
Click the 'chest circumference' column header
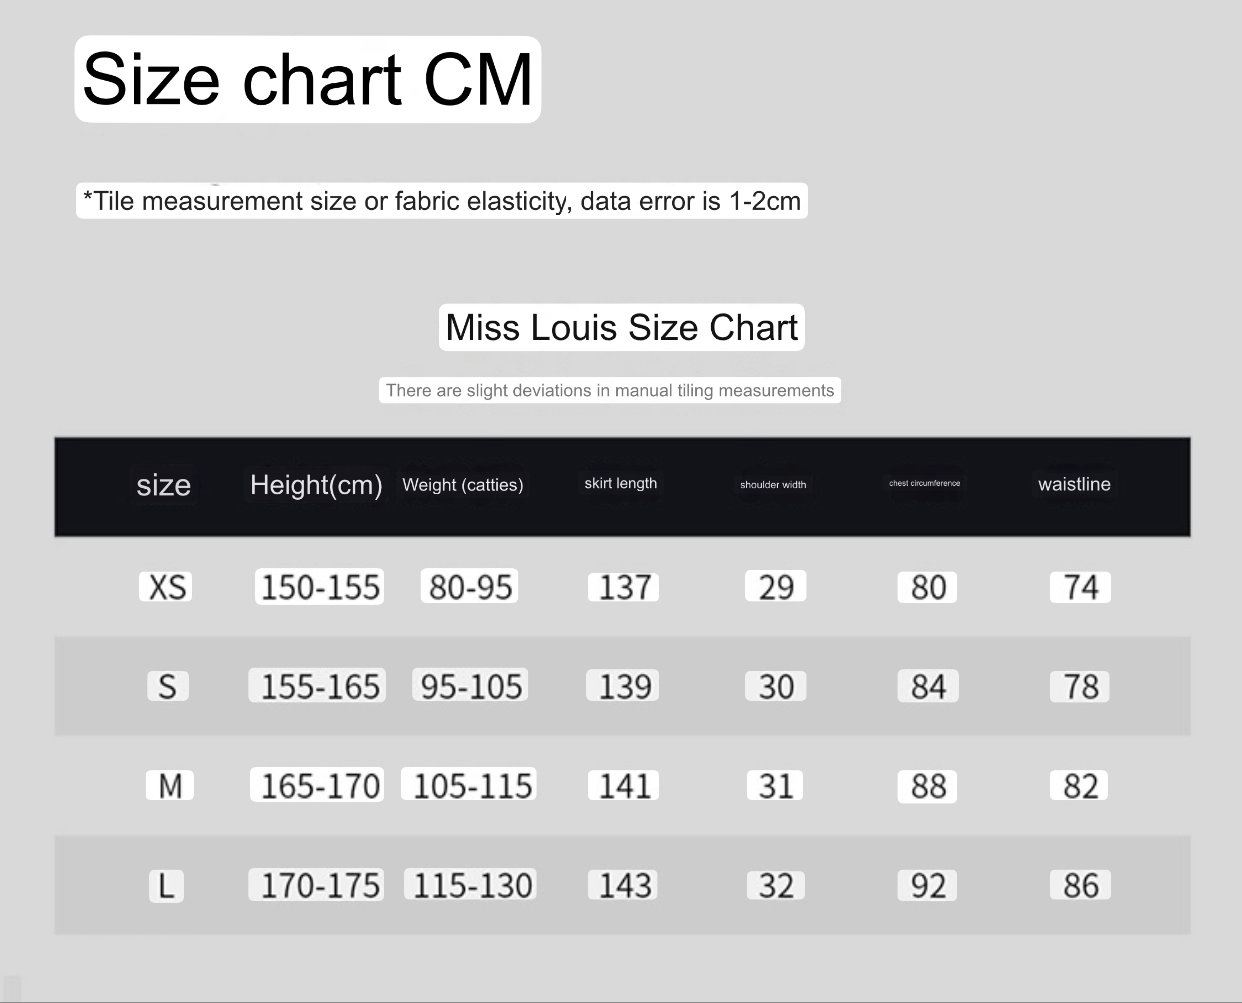point(924,483)
